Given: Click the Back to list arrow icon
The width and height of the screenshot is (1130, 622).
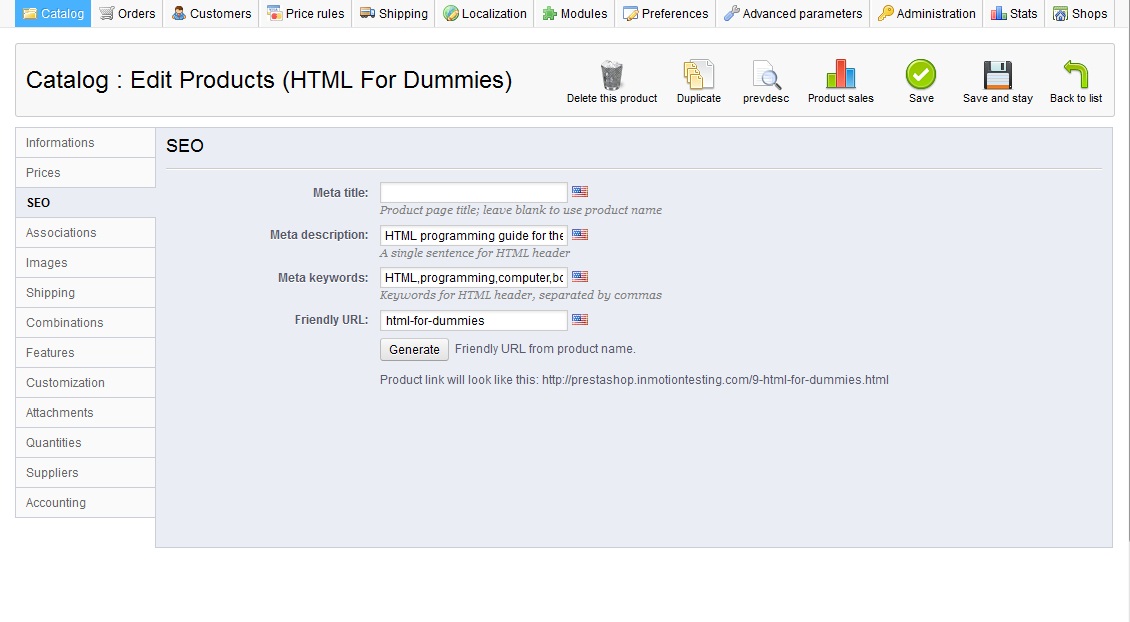Looking at the screenshot, I should click(1075, 74).
